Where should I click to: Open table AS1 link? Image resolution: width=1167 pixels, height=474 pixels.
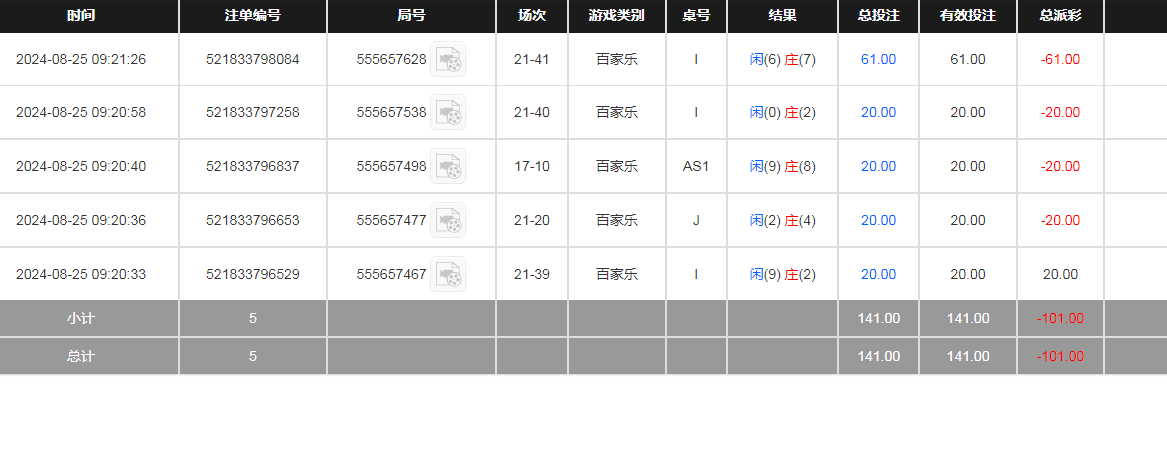pos(696,167)
